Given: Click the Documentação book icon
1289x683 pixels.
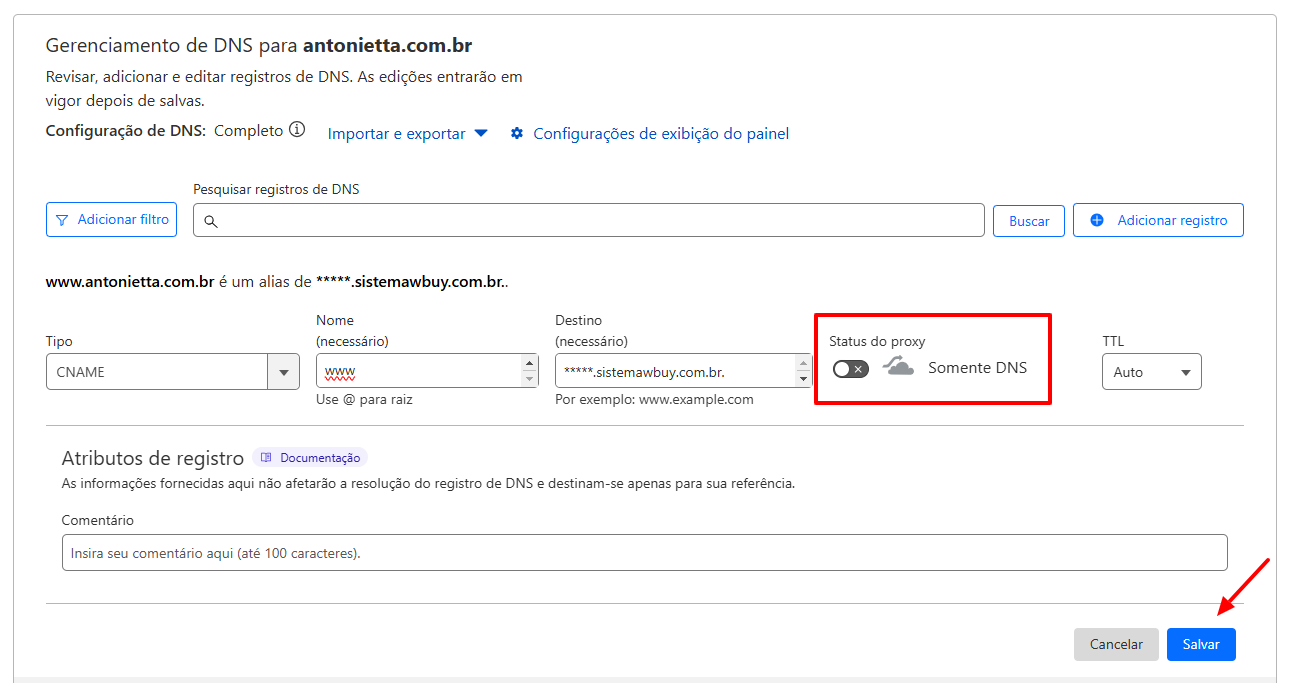Looking at the screenshot, I should tap(266, 458).
